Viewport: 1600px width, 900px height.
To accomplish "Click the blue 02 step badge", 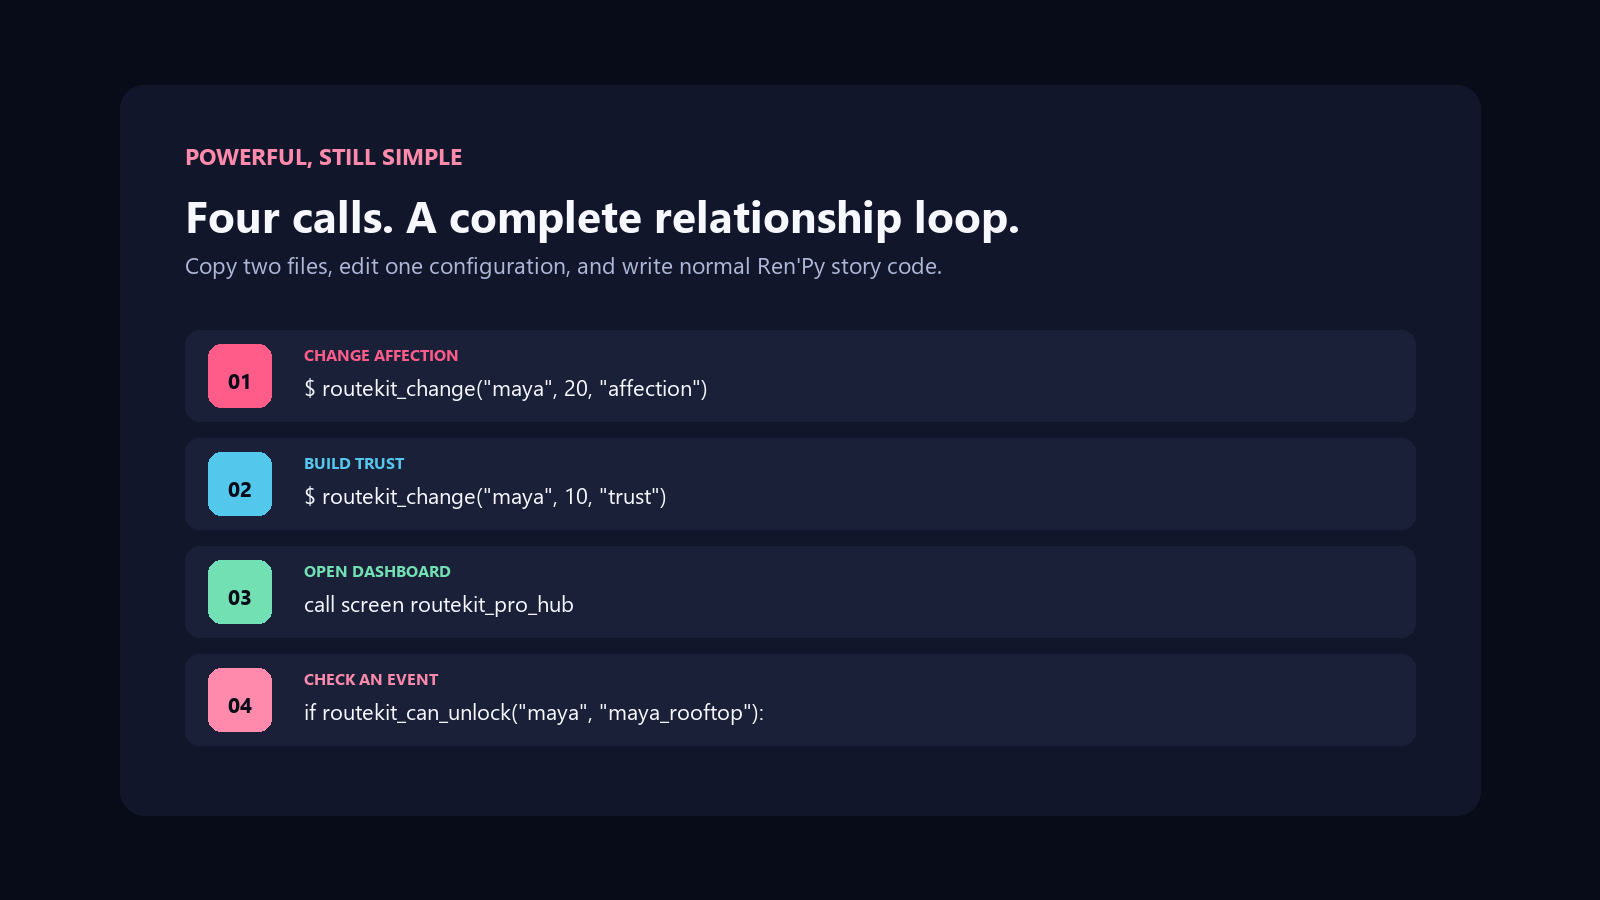I will tap(240, 484).
